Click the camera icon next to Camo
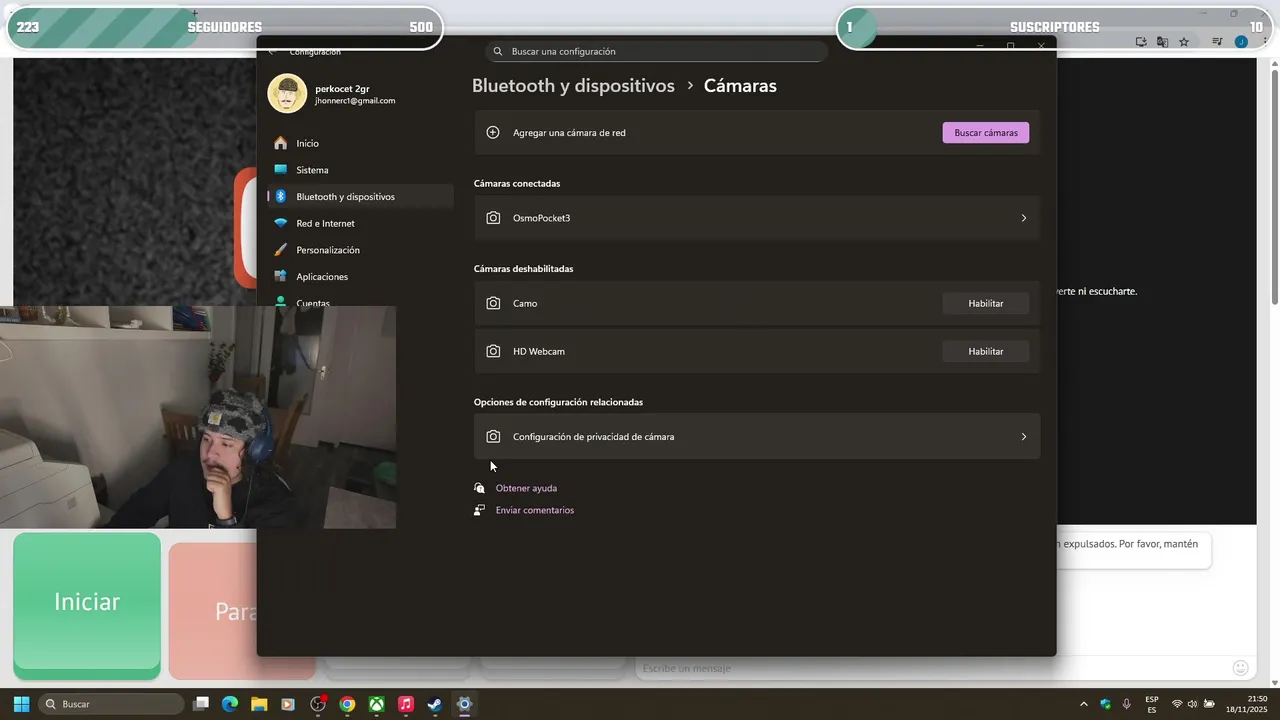This screenshot has height=720, width=1280. pyautogui.click(x=493, y=303)
